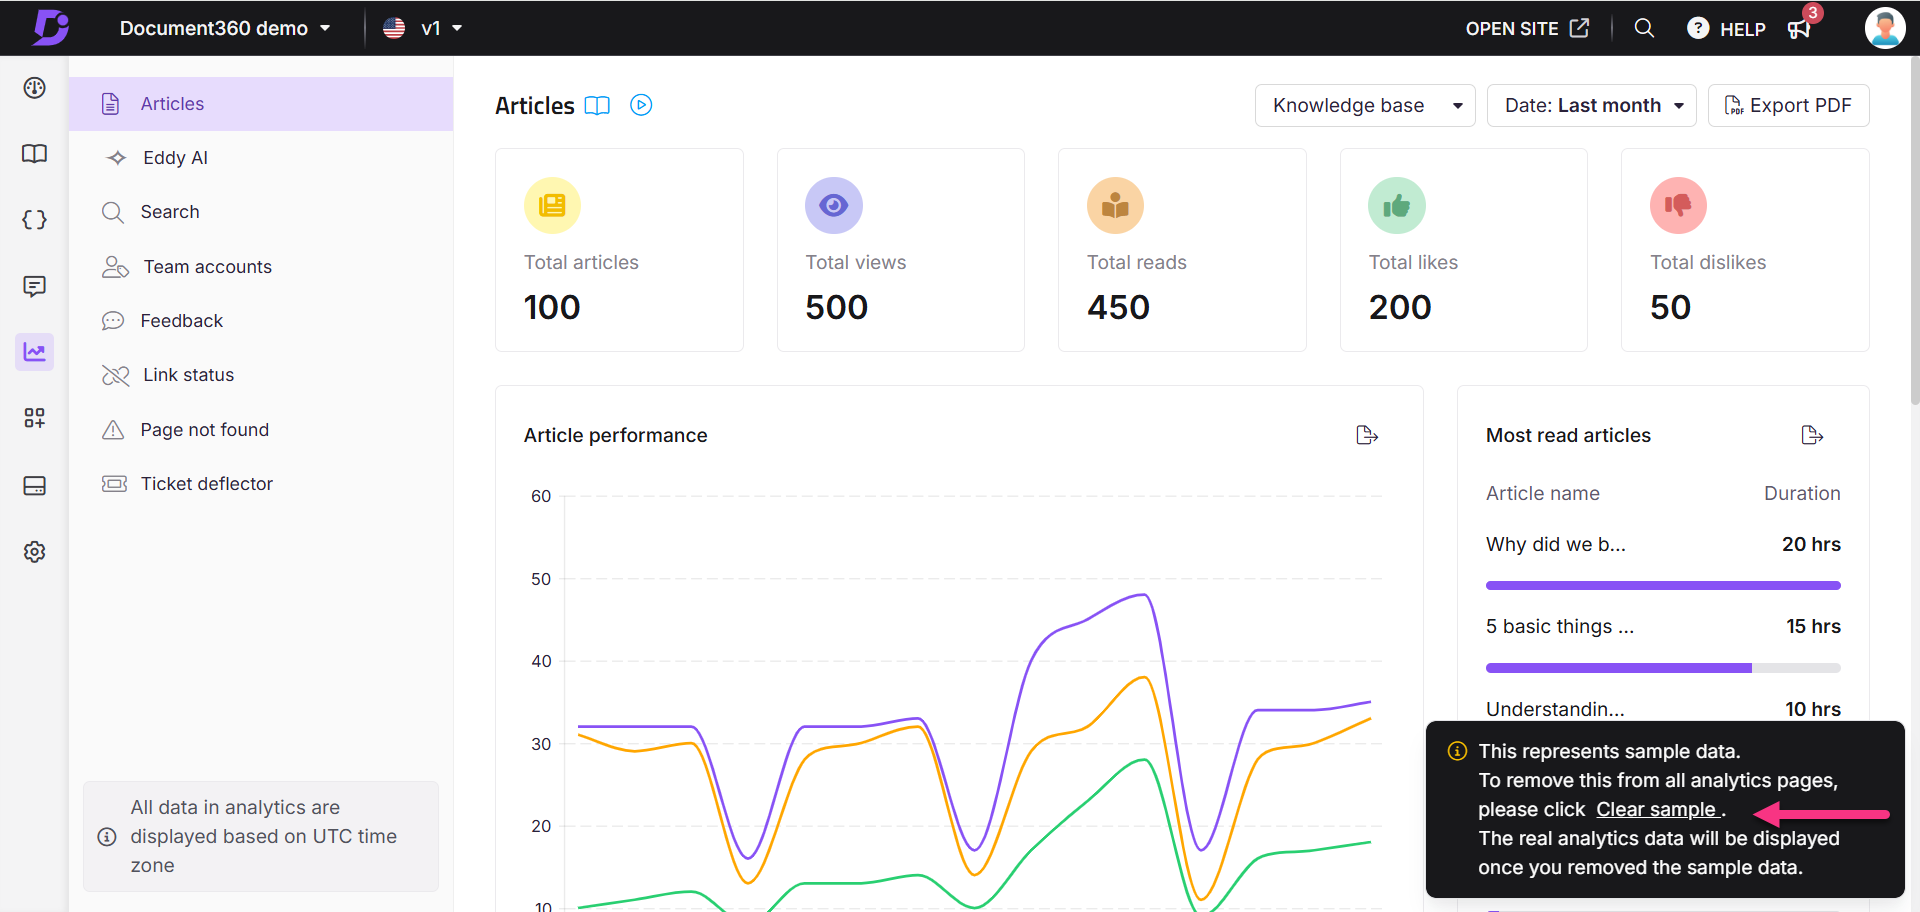The width and height of the screenshot is (1920, 912).
Task: Click the Total dislikes value 50
Action: (x=1670, y=307)
